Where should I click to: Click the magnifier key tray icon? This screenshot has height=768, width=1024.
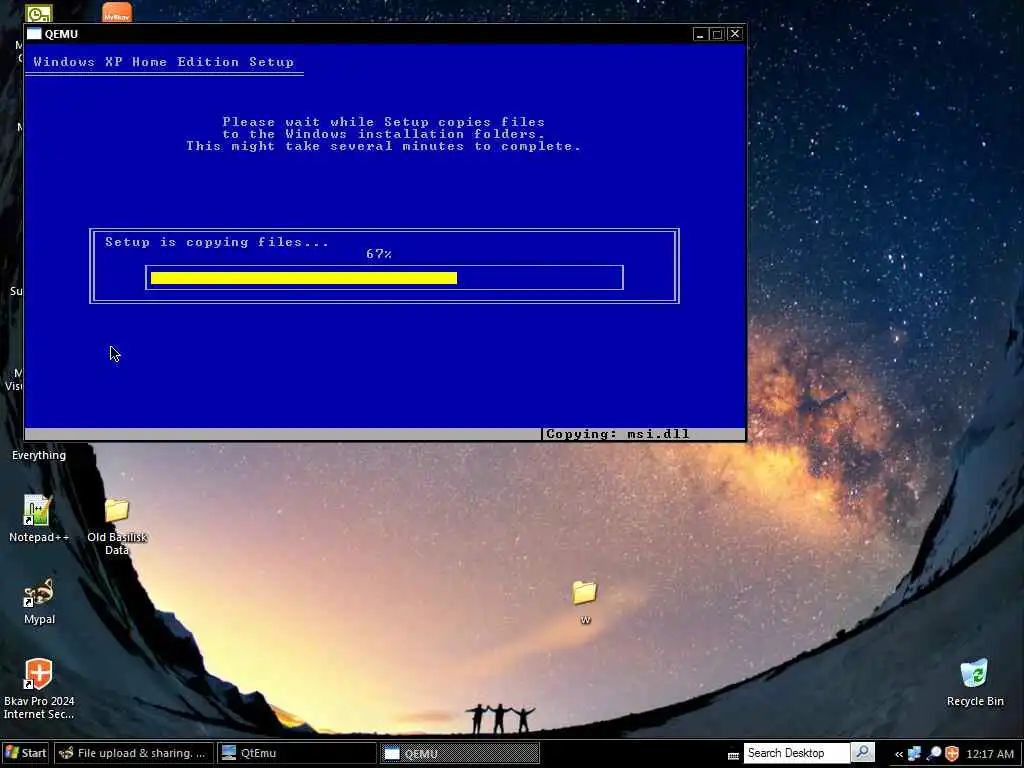coord(934,754)
